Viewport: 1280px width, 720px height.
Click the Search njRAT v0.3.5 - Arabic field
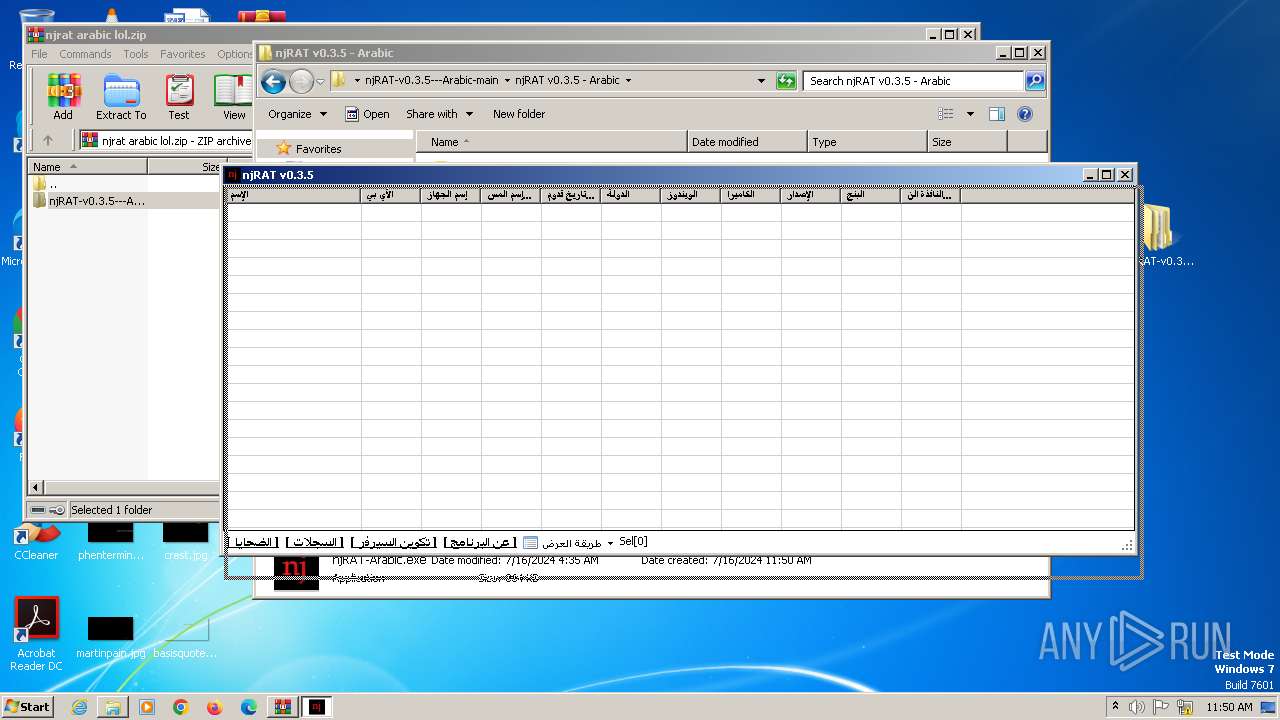tap(914, 81)
